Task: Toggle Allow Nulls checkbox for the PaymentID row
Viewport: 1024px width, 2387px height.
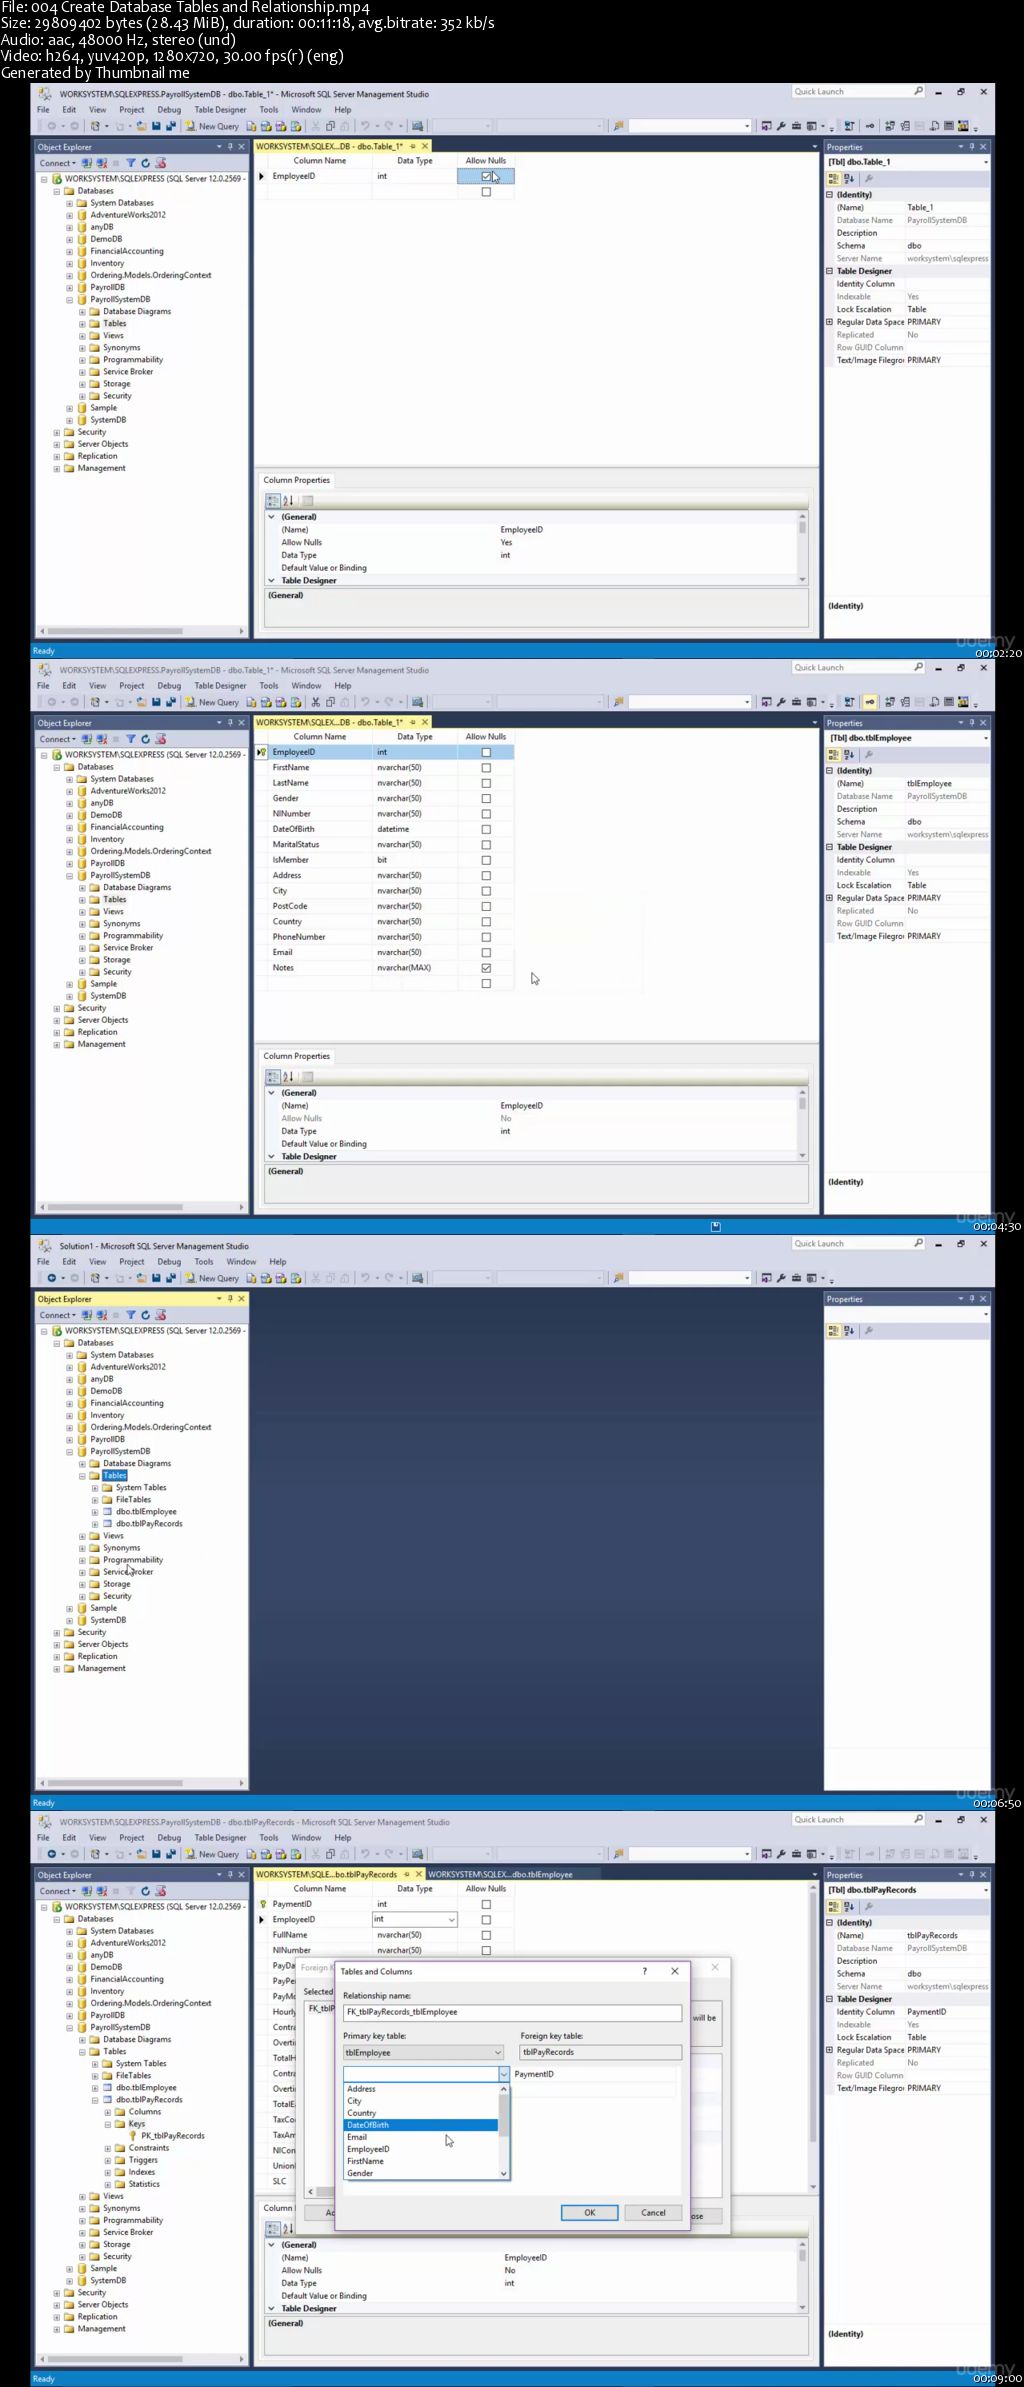Action: (486, 1904)
